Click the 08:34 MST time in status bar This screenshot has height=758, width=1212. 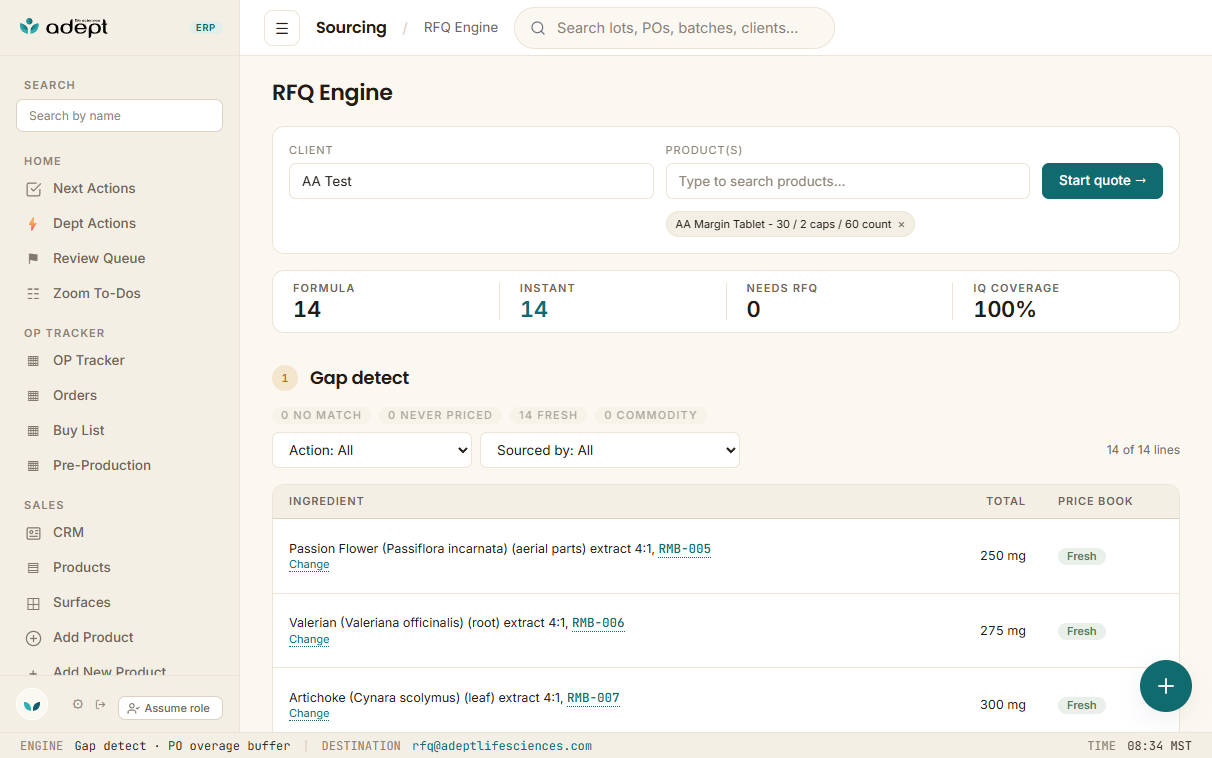pos(1160,746)
